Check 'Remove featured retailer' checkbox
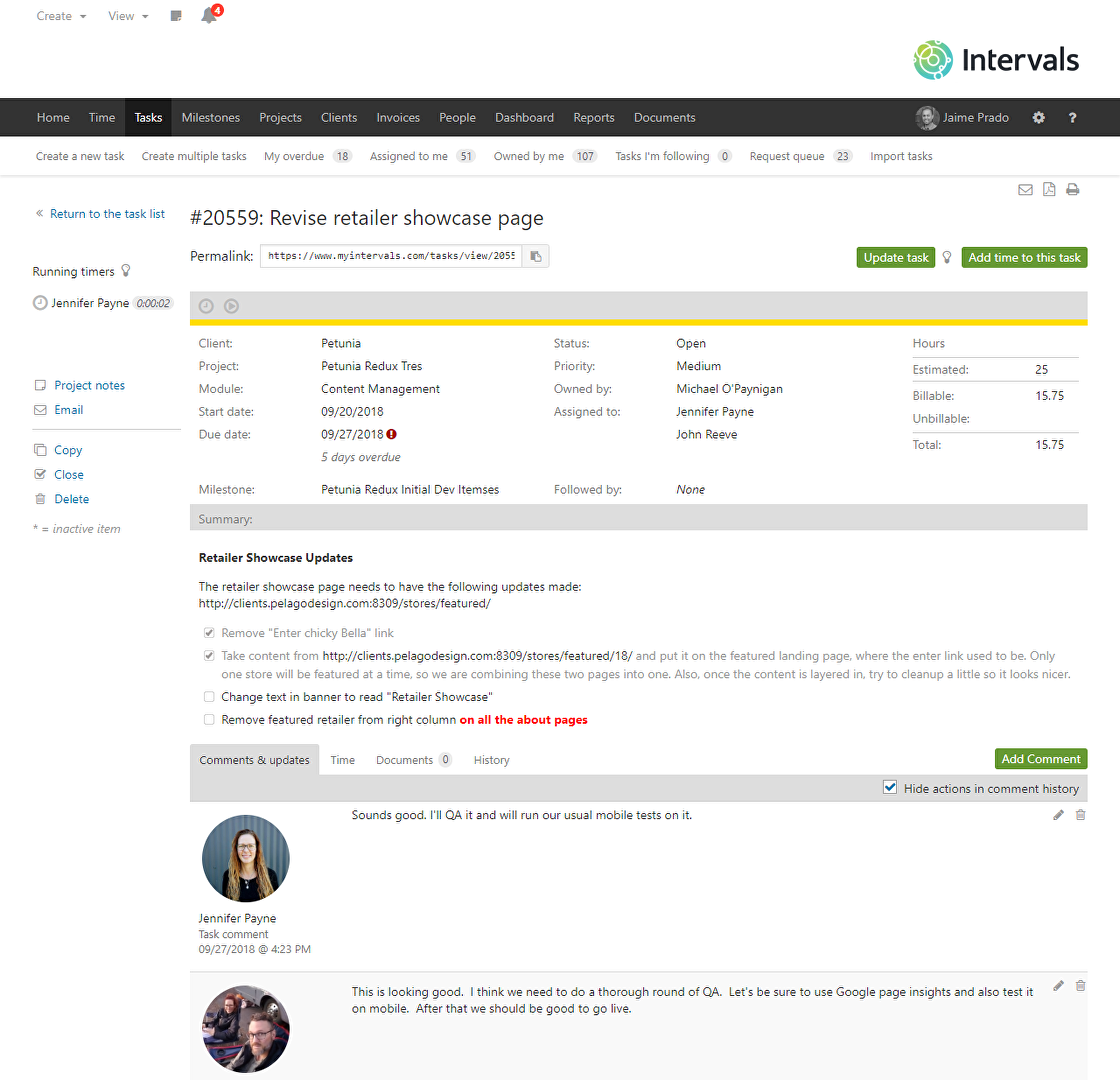1120x1080 pixels. click(x=209, y=720)
